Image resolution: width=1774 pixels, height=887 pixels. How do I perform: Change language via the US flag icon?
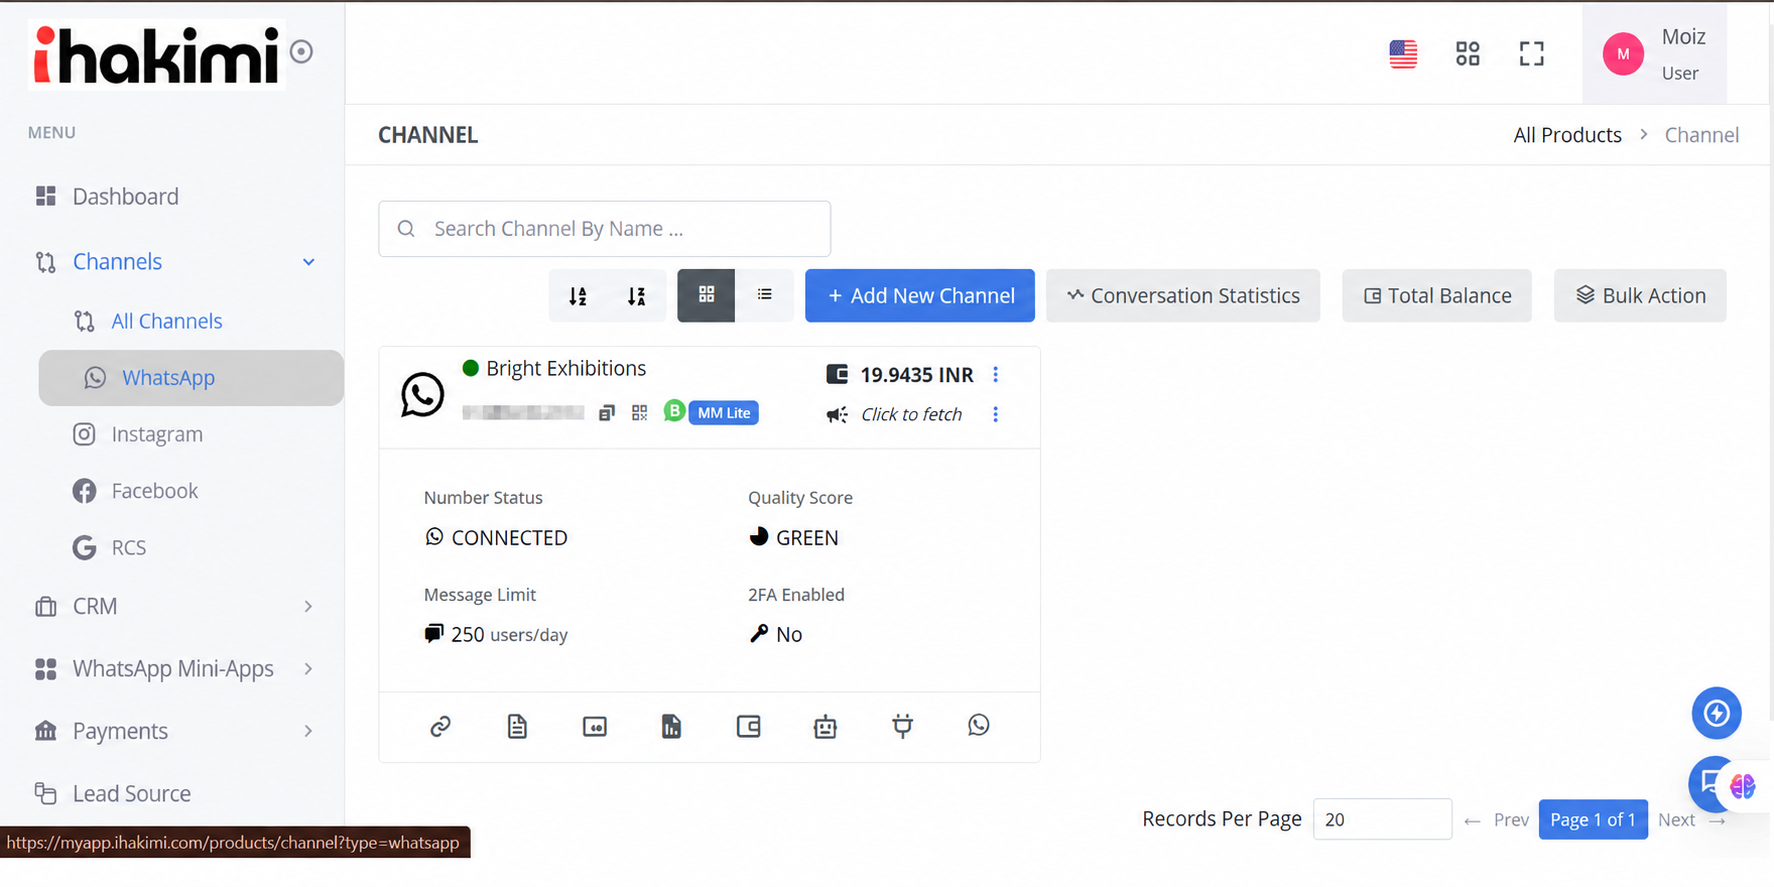[x=1403, y=53]
